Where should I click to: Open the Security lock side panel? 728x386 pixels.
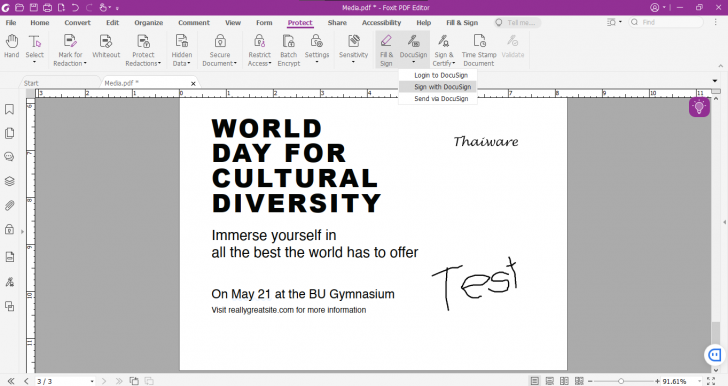tap(9, 229)
